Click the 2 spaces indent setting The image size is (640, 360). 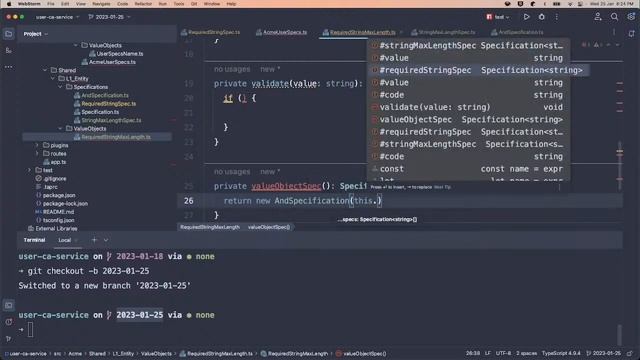(527, 353)
